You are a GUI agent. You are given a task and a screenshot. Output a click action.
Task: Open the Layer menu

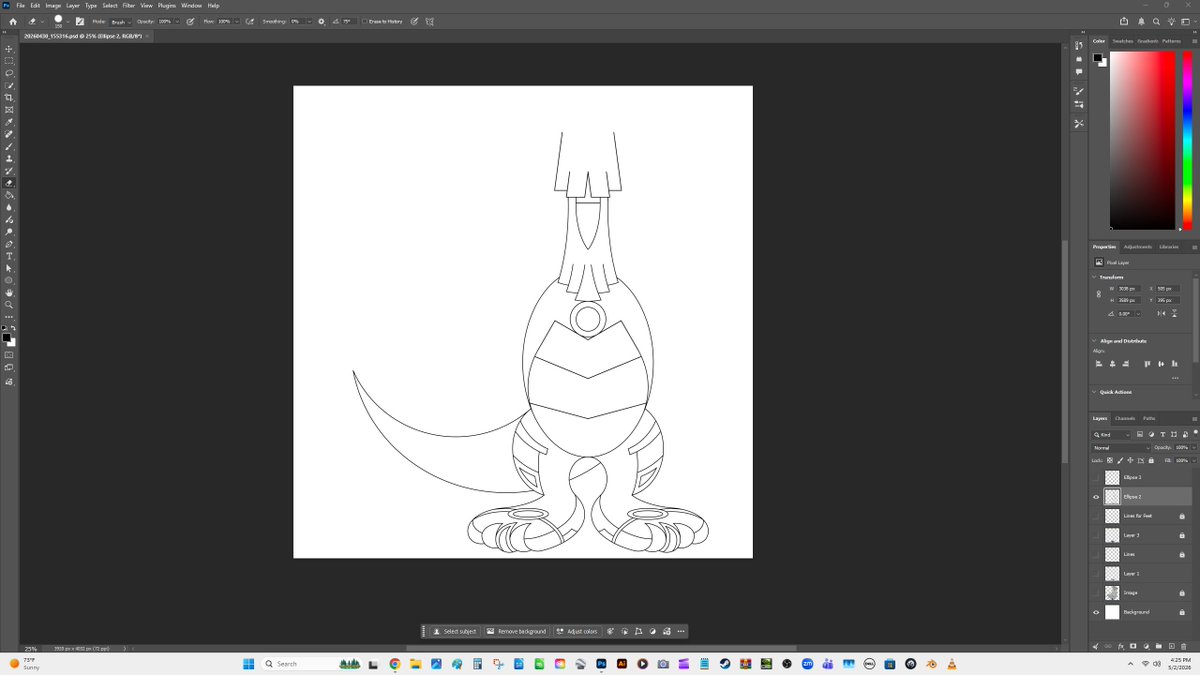73,5
